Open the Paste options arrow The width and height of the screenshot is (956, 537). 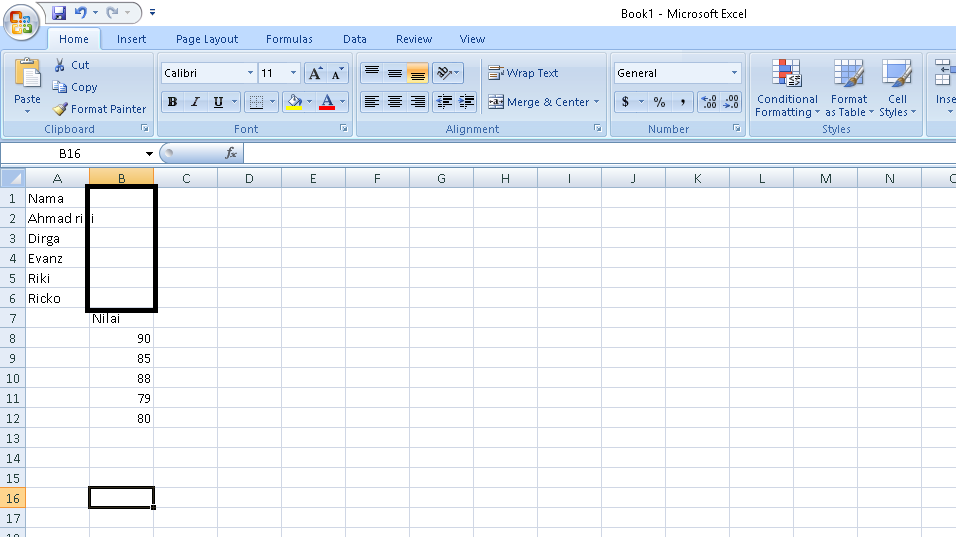(27, 112)
